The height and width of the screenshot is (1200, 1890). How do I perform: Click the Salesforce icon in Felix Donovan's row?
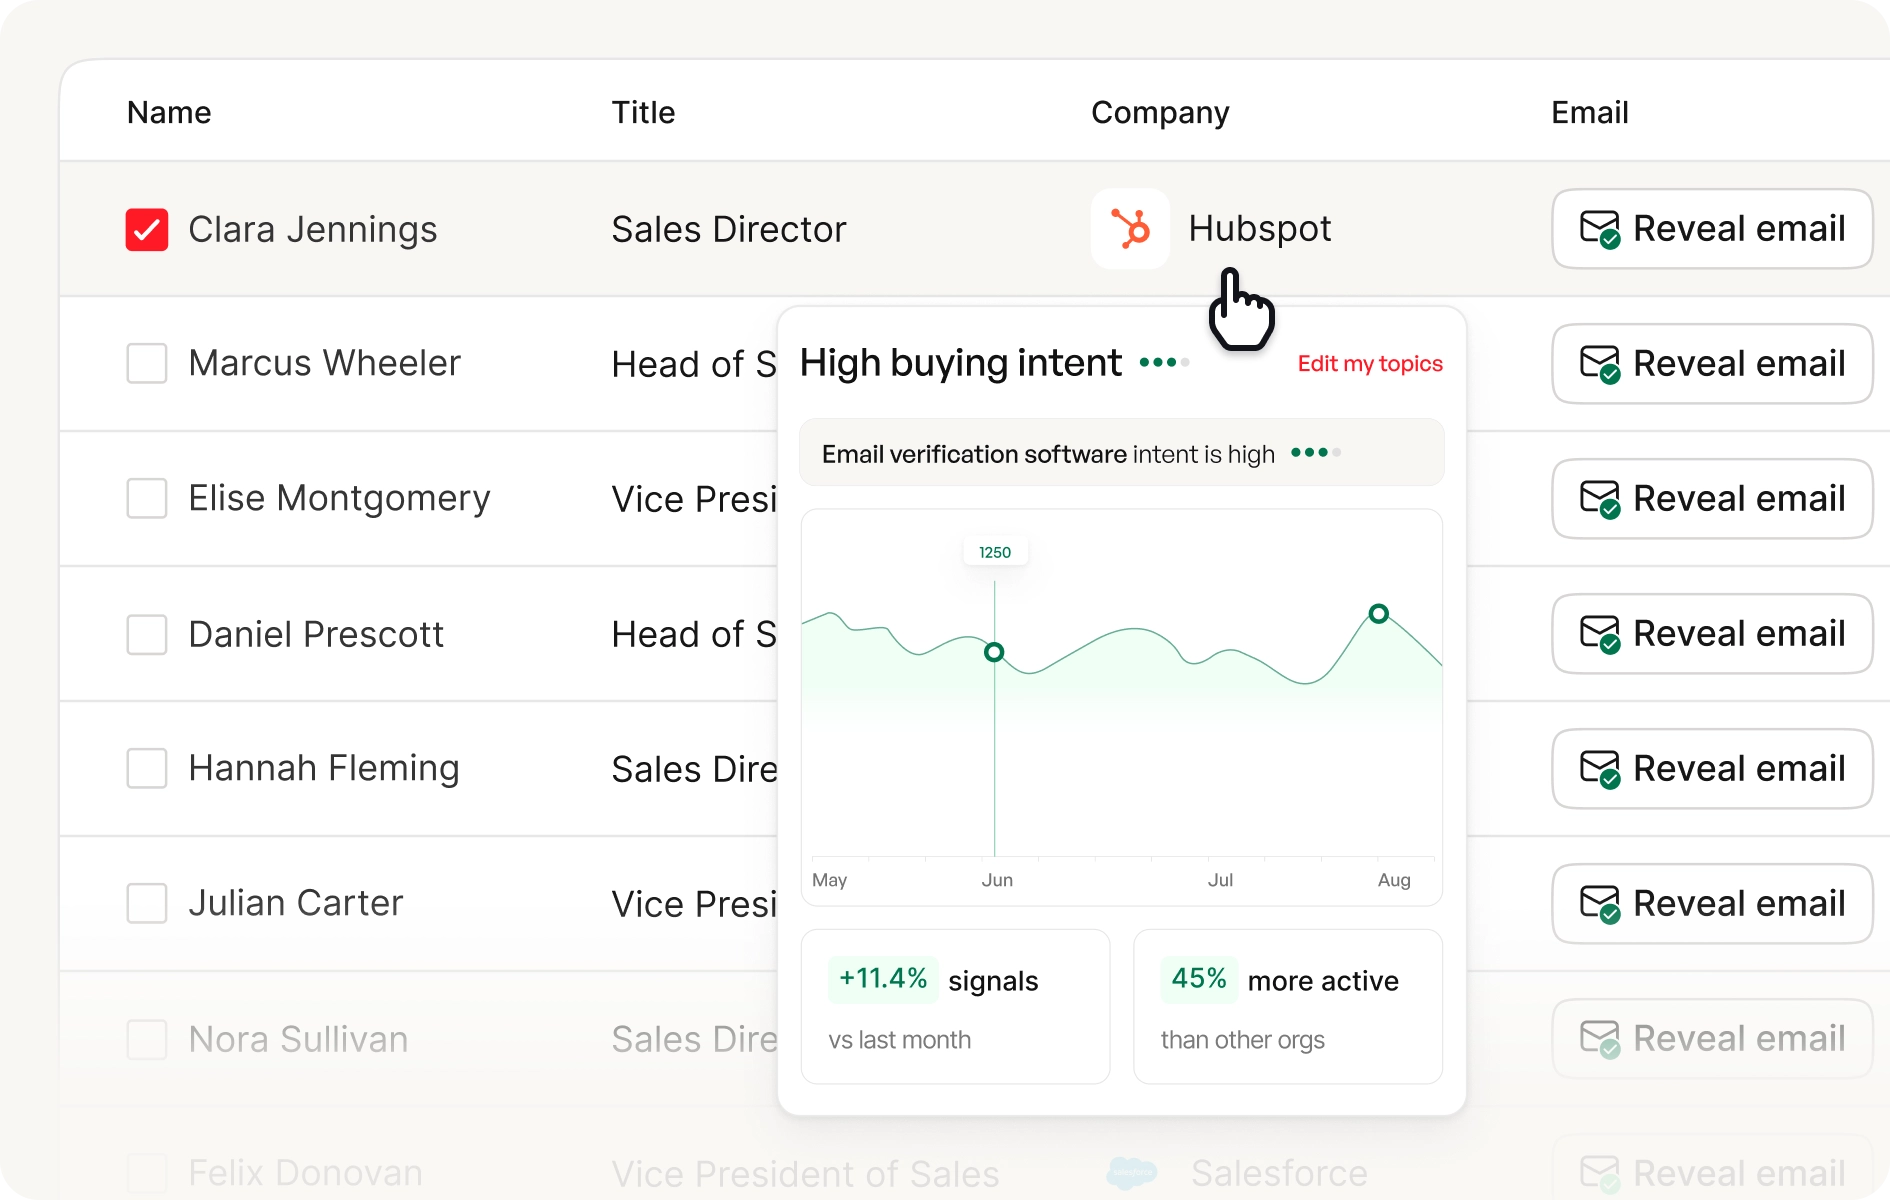[1130, 1172]
